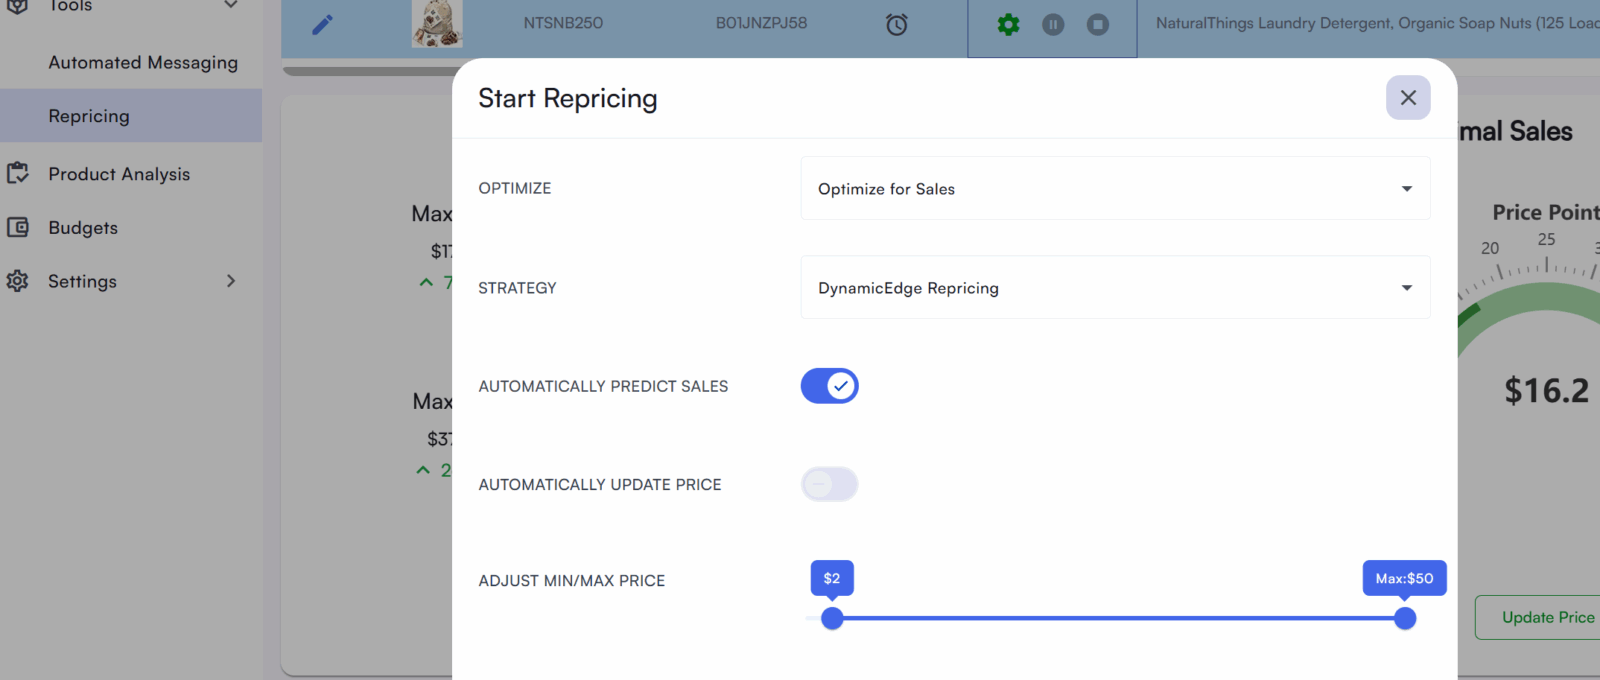Enable Automatically Update Price toggle
Image resolution: width=1600 pixels, height=680 pixels.
(x=829, y=484)
